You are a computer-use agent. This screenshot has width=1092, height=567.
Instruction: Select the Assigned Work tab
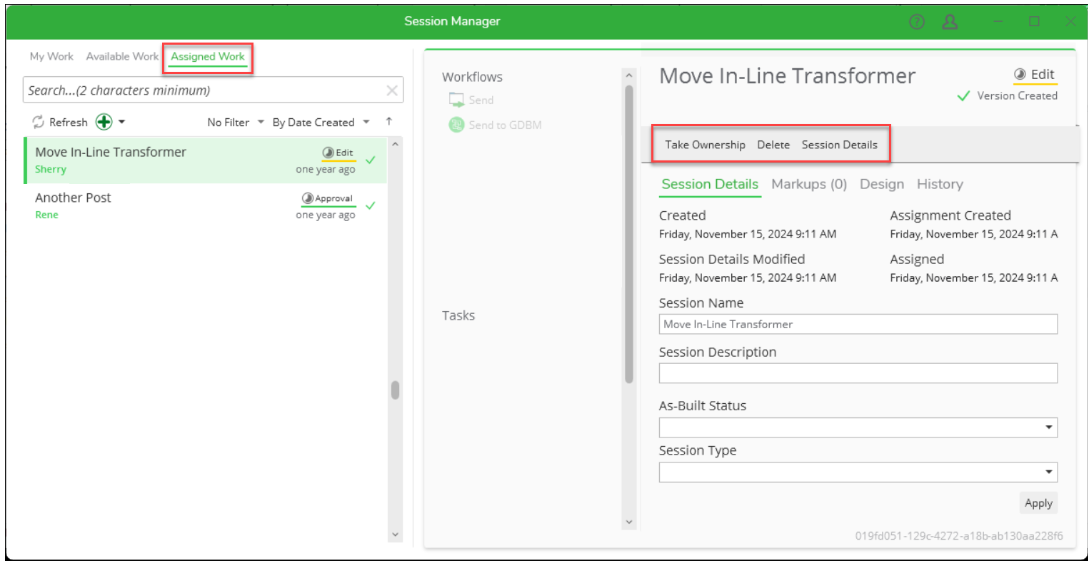click(208, 56)
